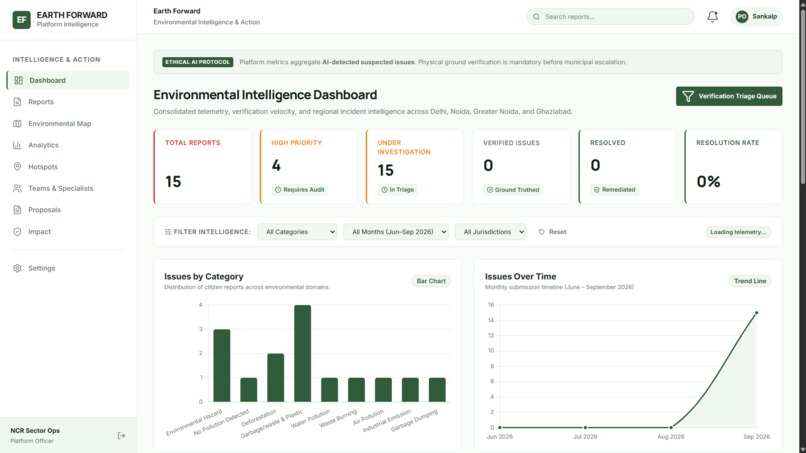Click the Loading telemetry status badge
The height and width of the screenshot is (453, 806).
[738, 232]
